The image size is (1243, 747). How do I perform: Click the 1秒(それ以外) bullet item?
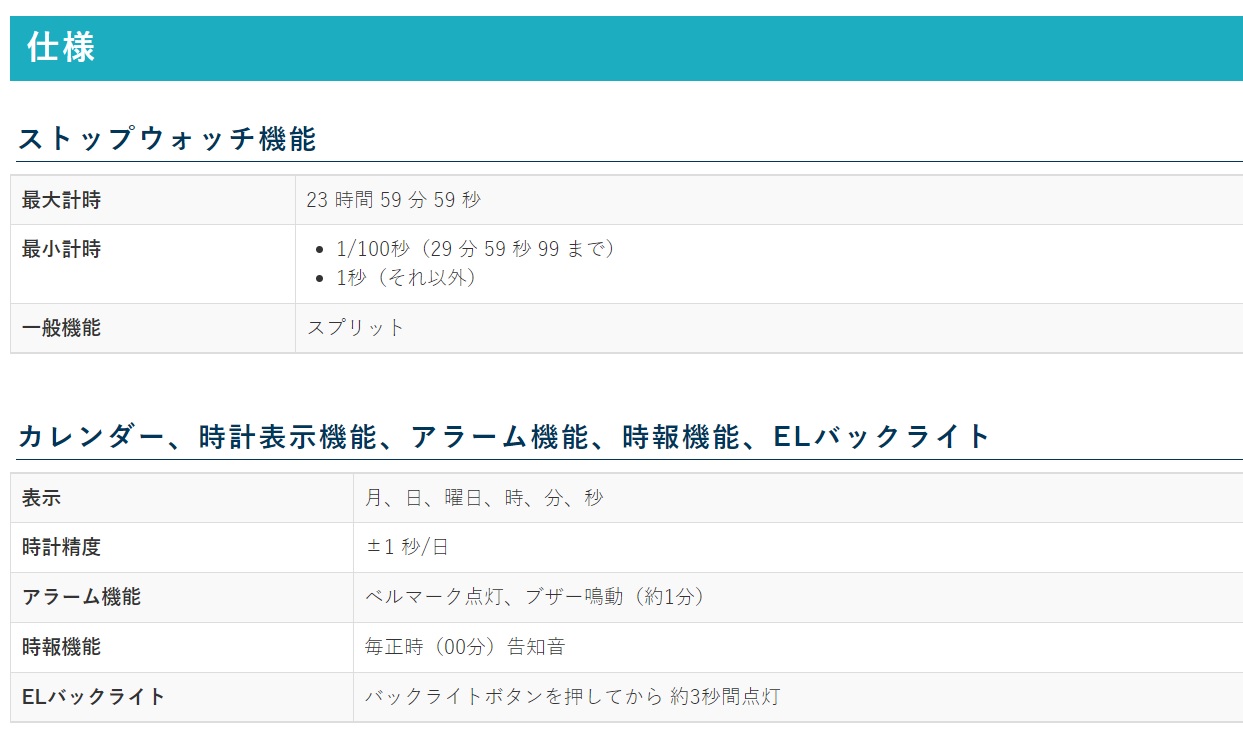point(406,278)
